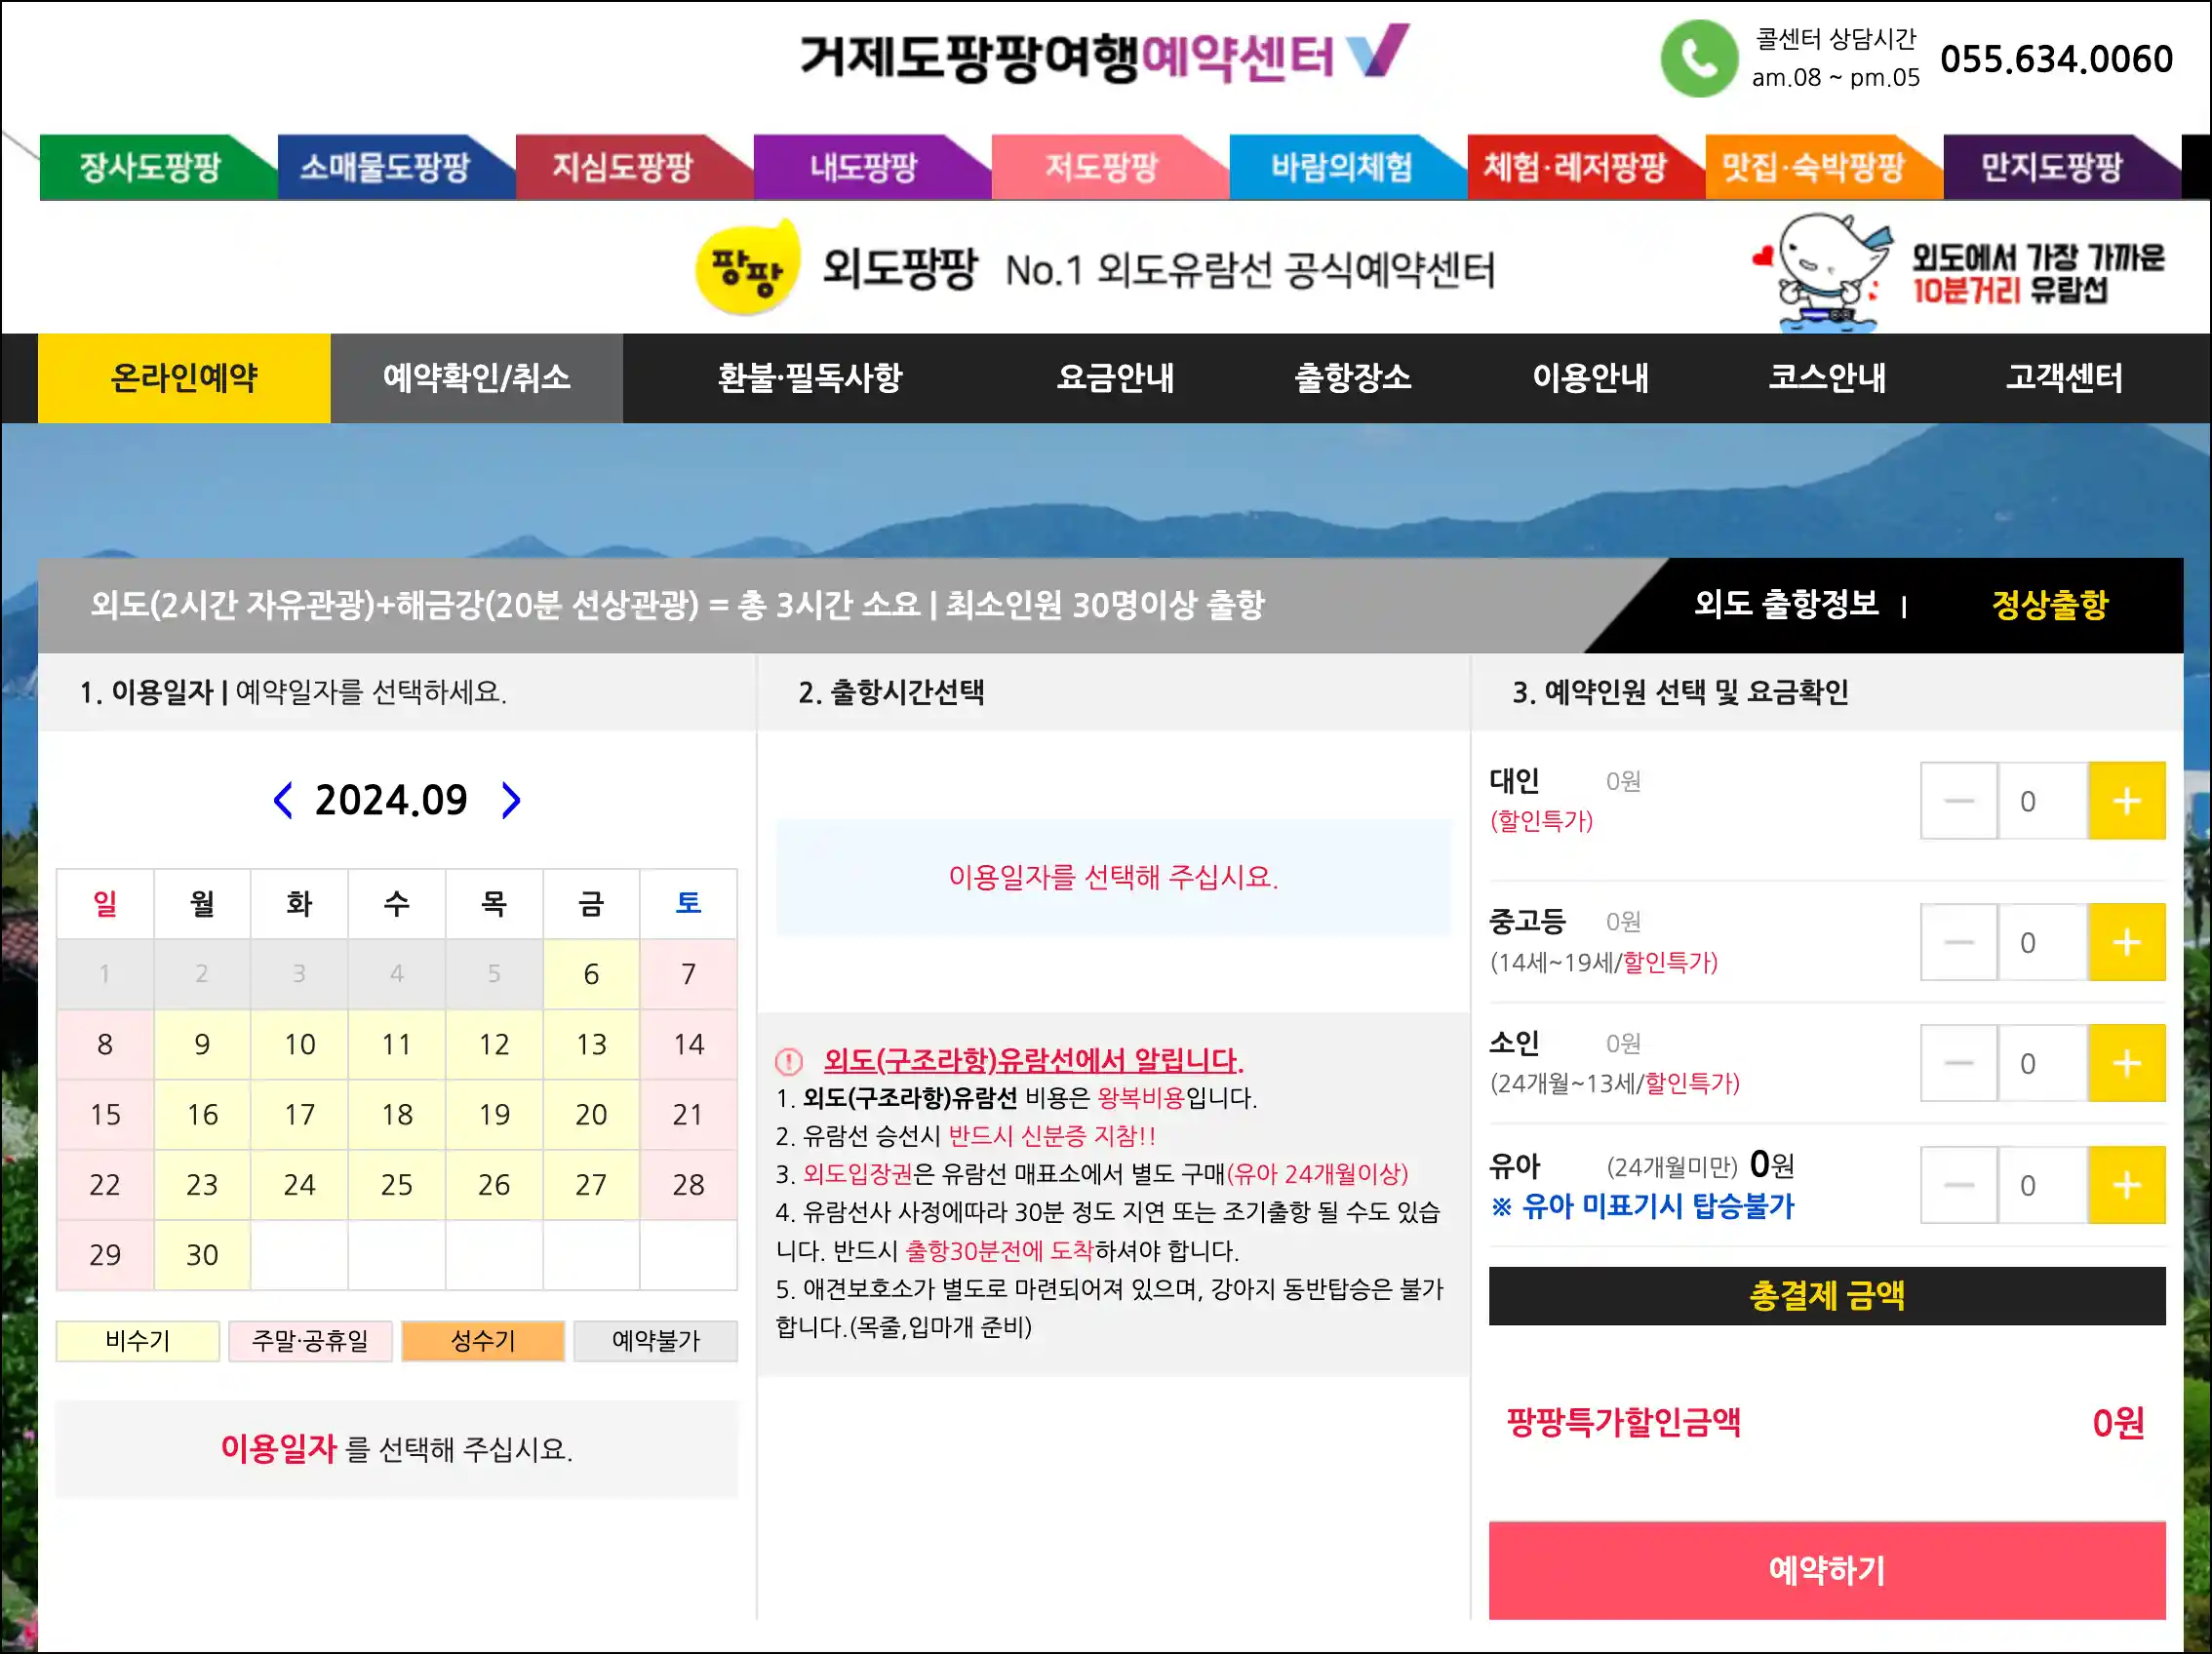Decrease 대인 count with minus button
The height and width of the screenshot is (1654, 2212).
[x=1958, y=801]
